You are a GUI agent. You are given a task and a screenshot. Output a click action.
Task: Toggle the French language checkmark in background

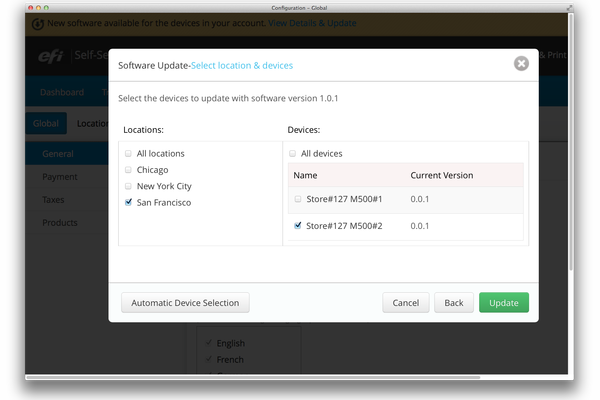(x=209, y=359)
